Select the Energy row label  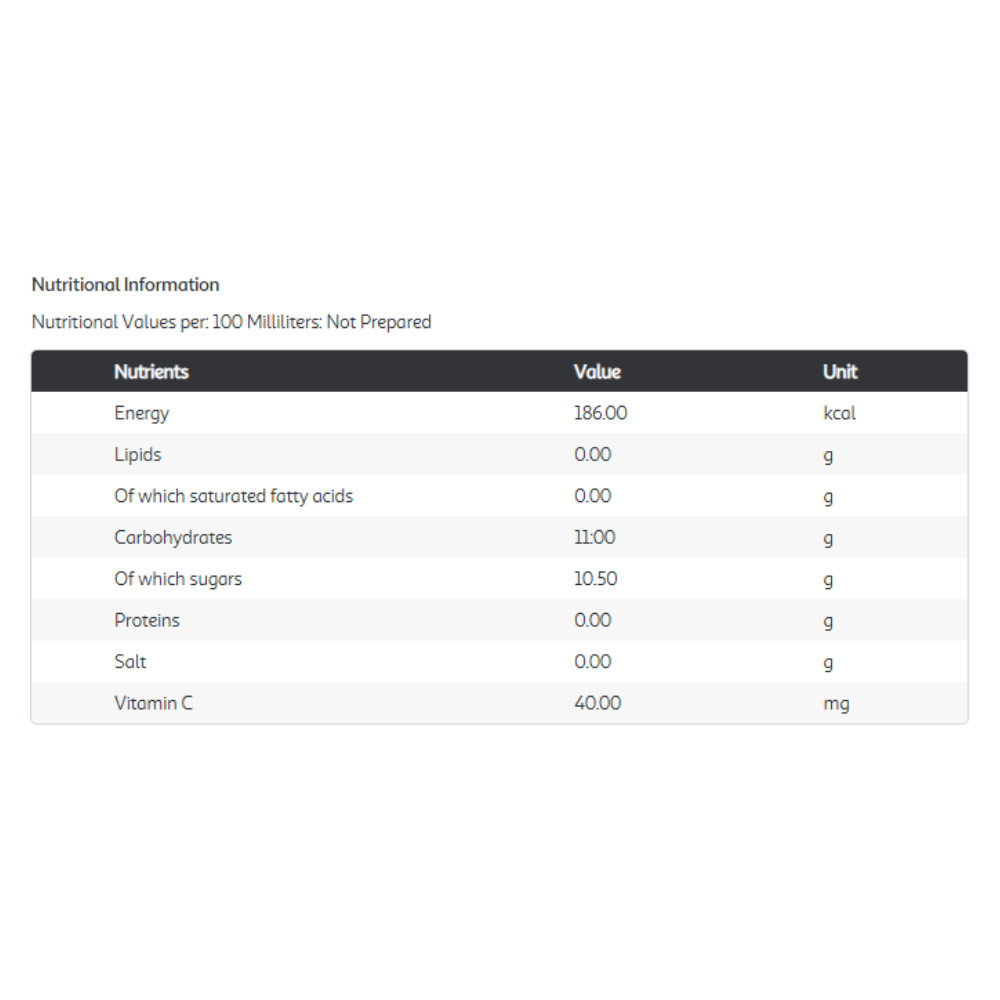point(142,413)
